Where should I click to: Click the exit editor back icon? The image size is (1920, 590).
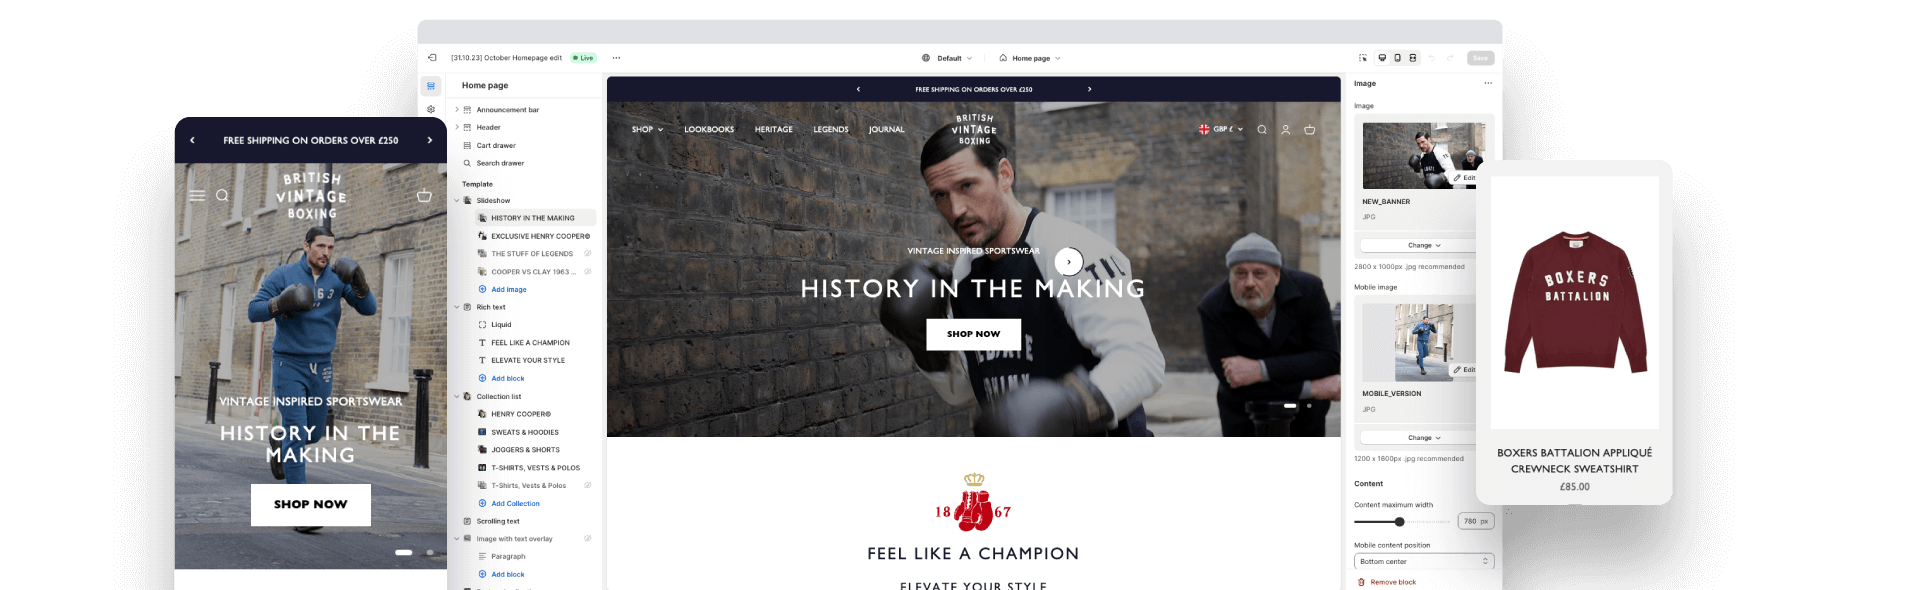[432, 58]
